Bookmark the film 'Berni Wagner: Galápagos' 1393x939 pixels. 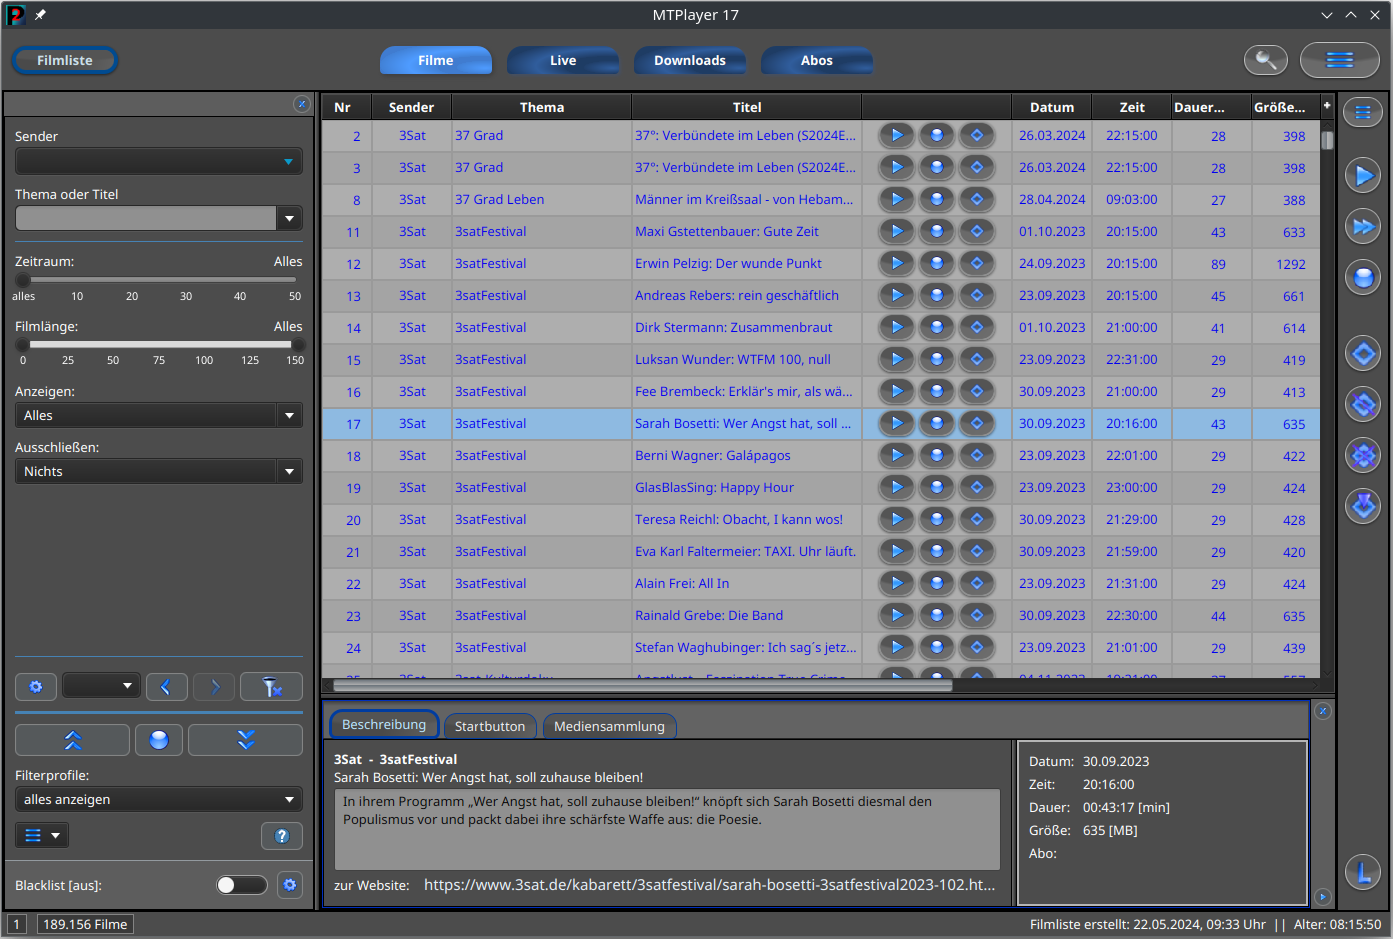[977, 455]
